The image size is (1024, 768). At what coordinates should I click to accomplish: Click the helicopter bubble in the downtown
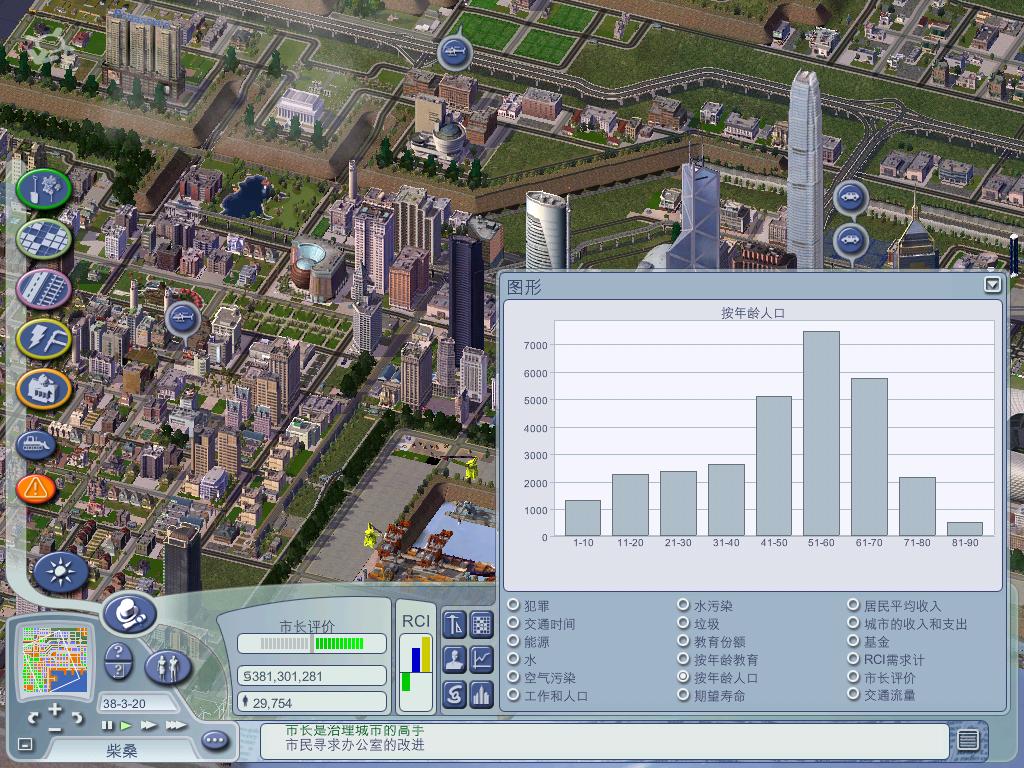click(x=182, y=319)
